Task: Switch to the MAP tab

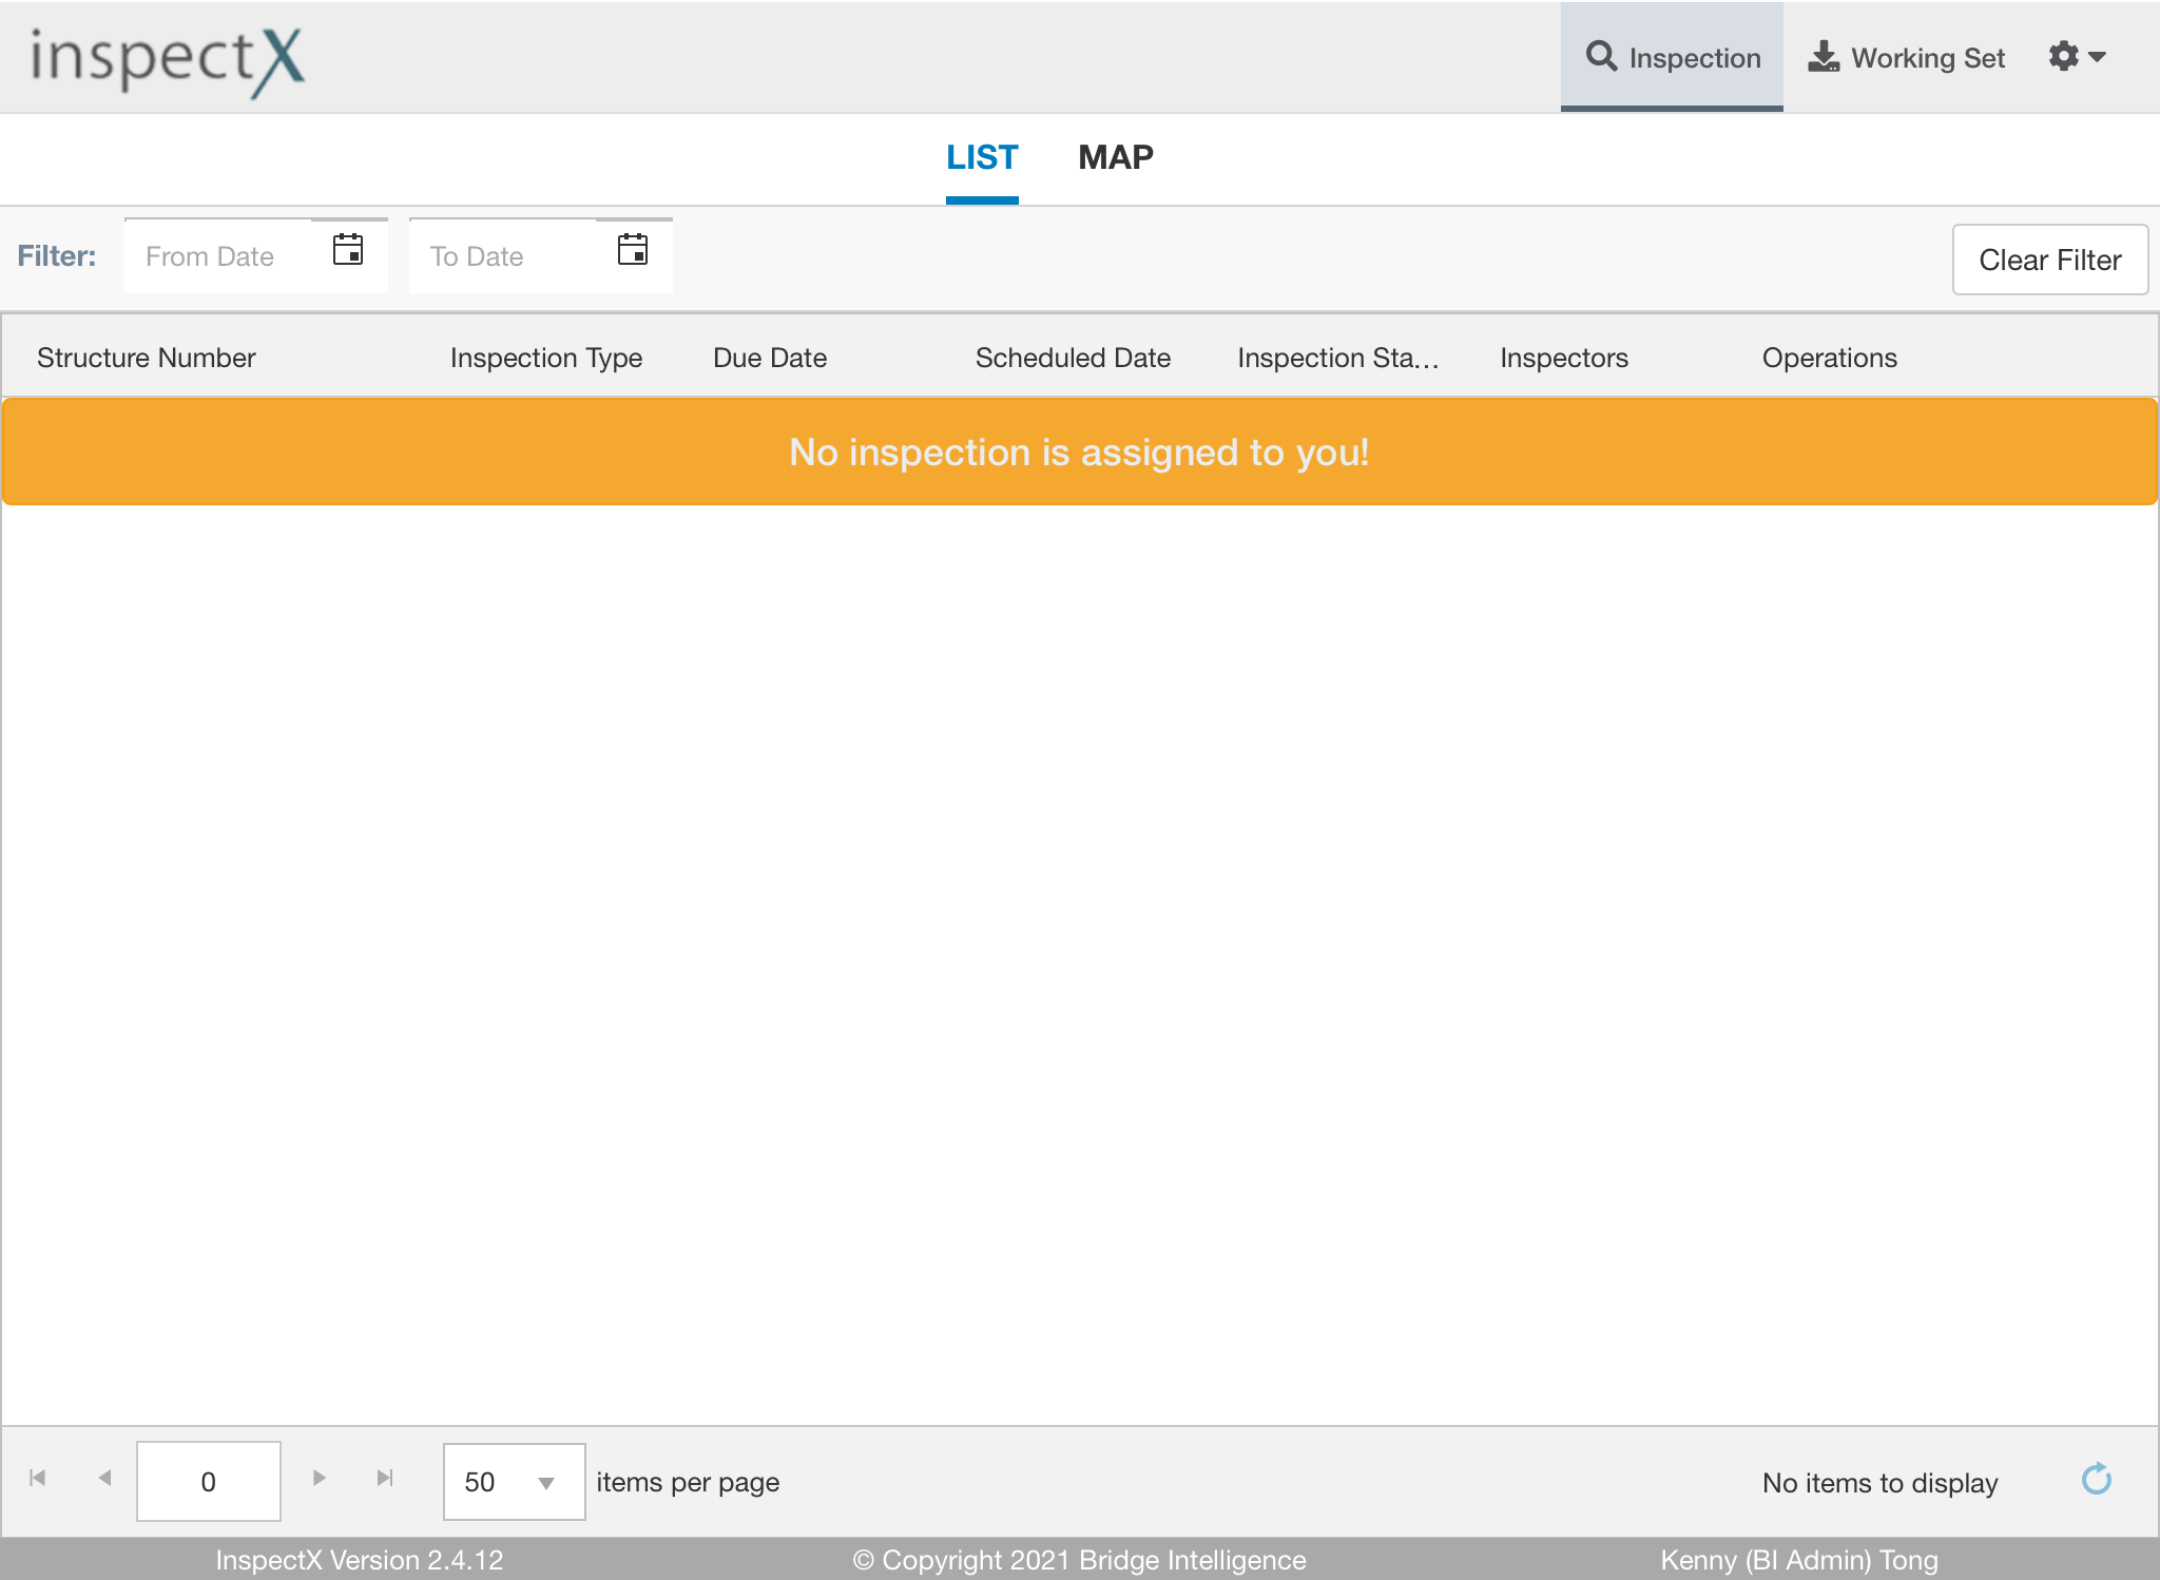Action: pos(1115,158)
